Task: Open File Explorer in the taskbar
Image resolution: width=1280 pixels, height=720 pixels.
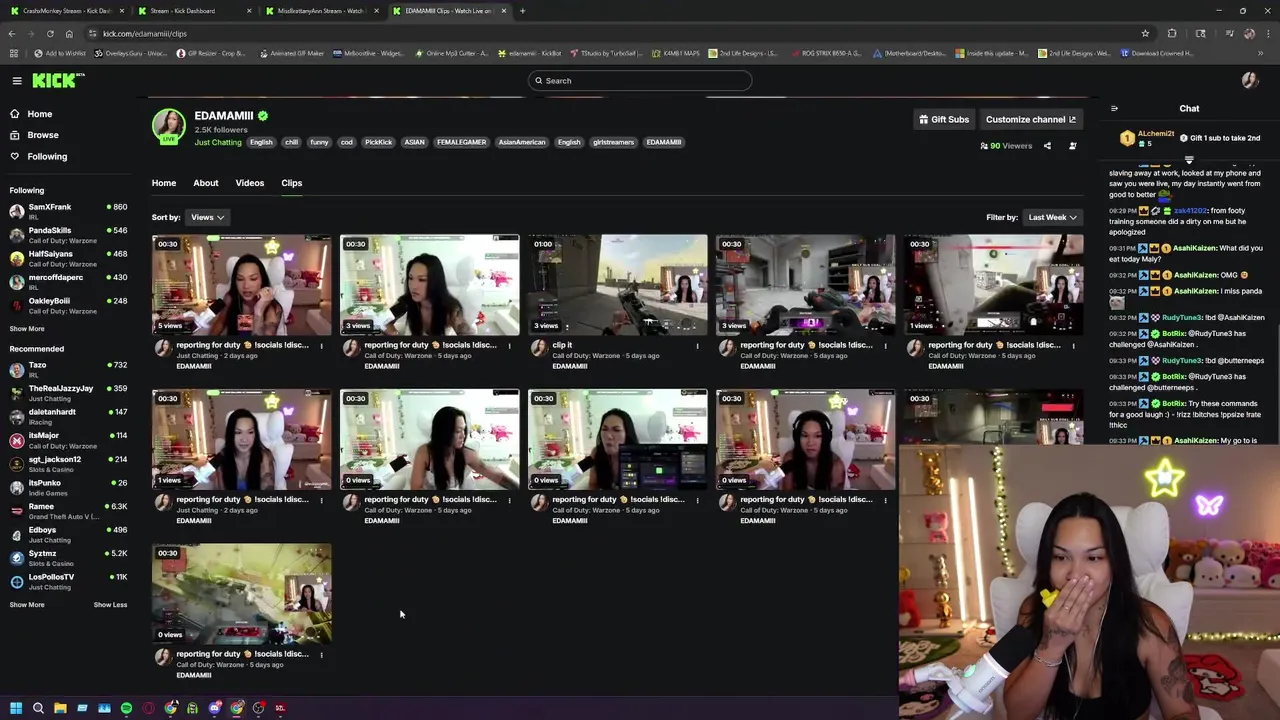Action: click(60, 708)
